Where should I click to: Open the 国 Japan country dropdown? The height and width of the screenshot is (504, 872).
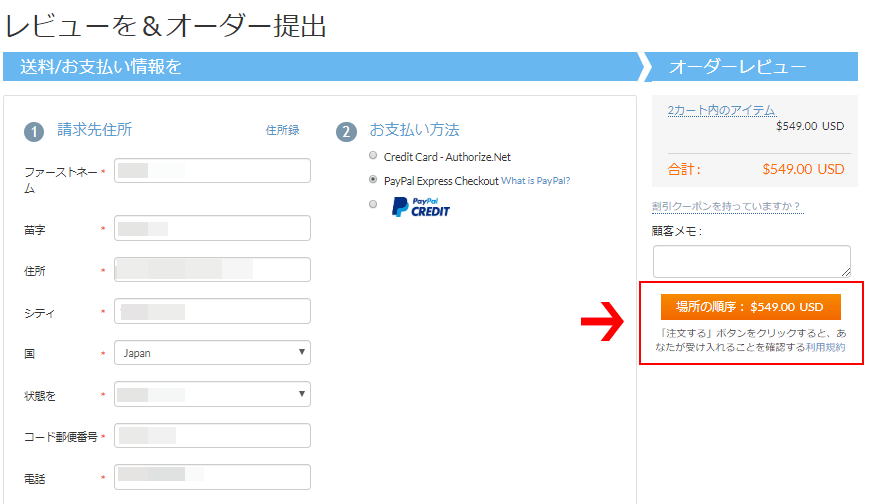click(212, 353)
